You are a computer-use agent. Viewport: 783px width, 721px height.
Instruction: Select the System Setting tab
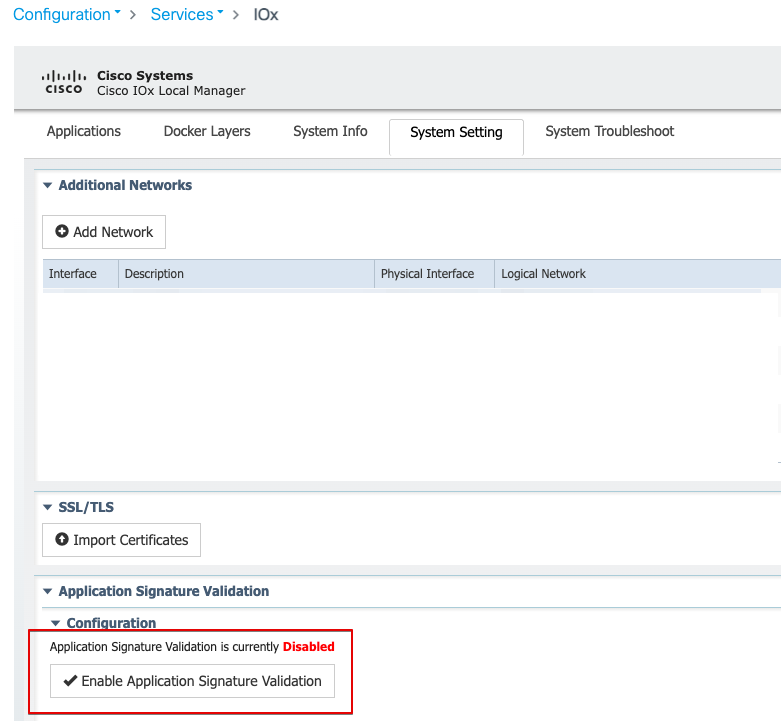point(456,132)
